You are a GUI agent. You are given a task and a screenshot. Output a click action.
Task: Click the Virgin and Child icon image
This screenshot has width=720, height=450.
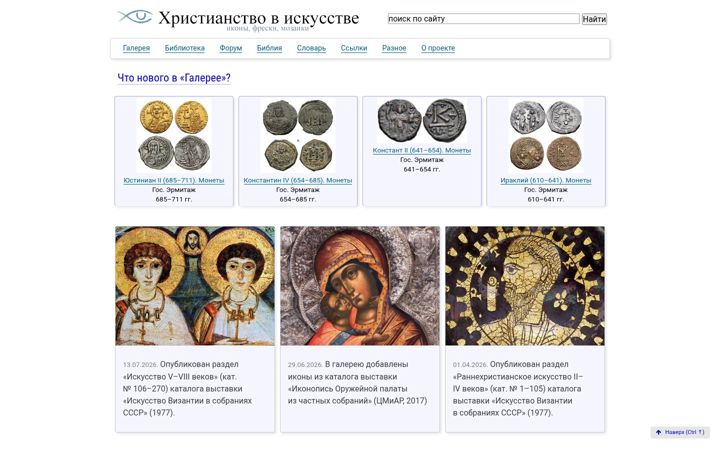point(360,286)
